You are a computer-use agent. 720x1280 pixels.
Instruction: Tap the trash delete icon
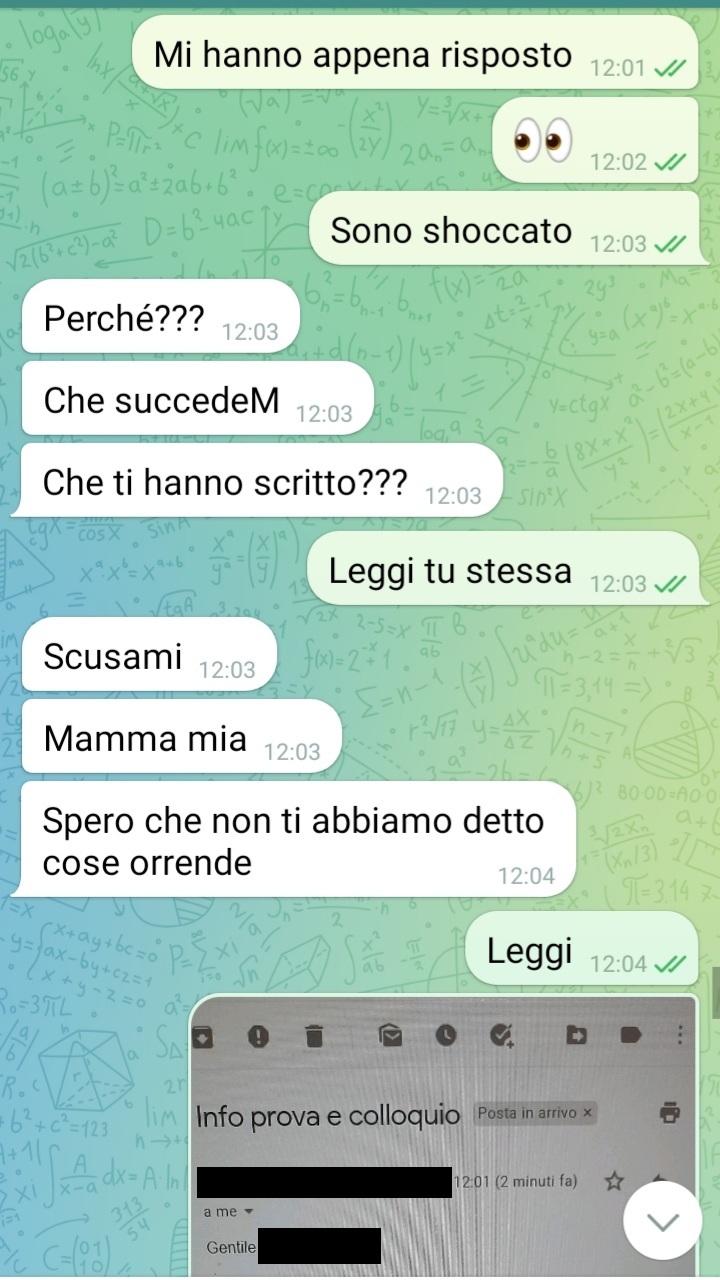click(314, 1036)
